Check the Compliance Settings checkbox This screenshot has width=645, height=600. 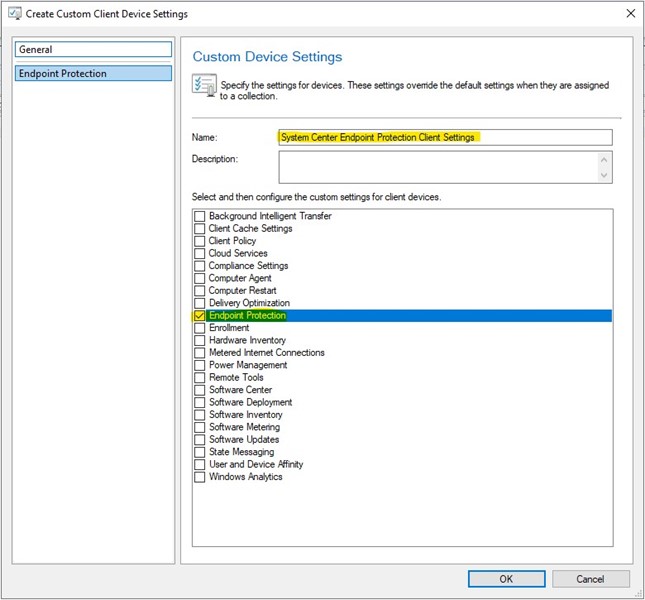pos(200,266)
